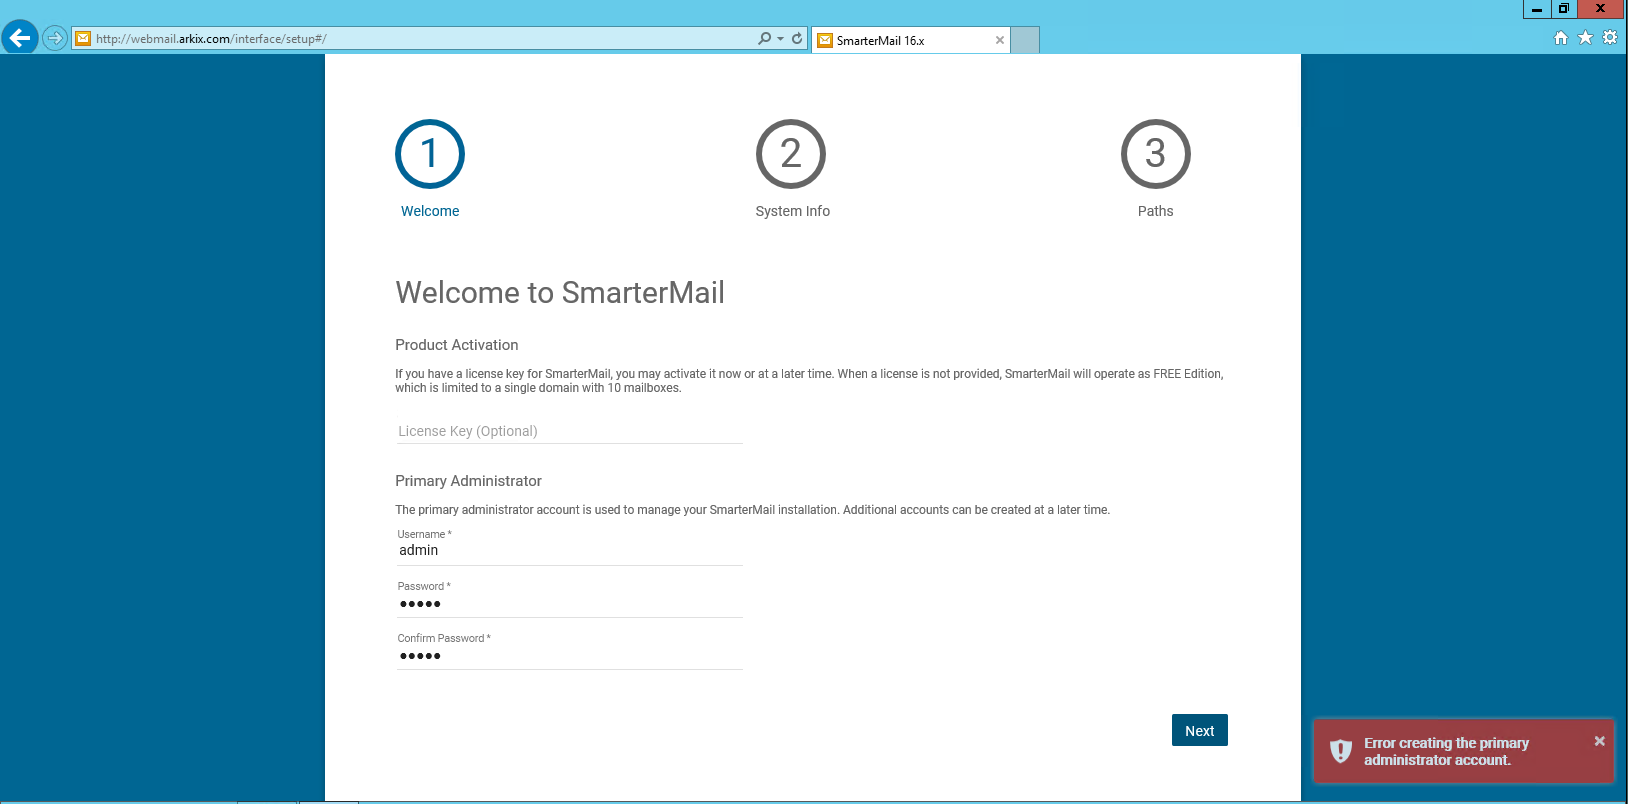Focus the License Key (Optional) field
This screenshot has width=1628, height=804.
tap(569, 431)
